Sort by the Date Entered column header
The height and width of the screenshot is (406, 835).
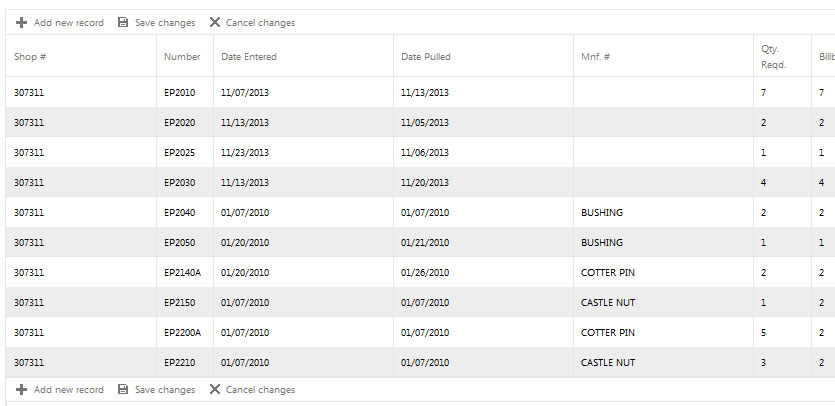pos(249,57)
